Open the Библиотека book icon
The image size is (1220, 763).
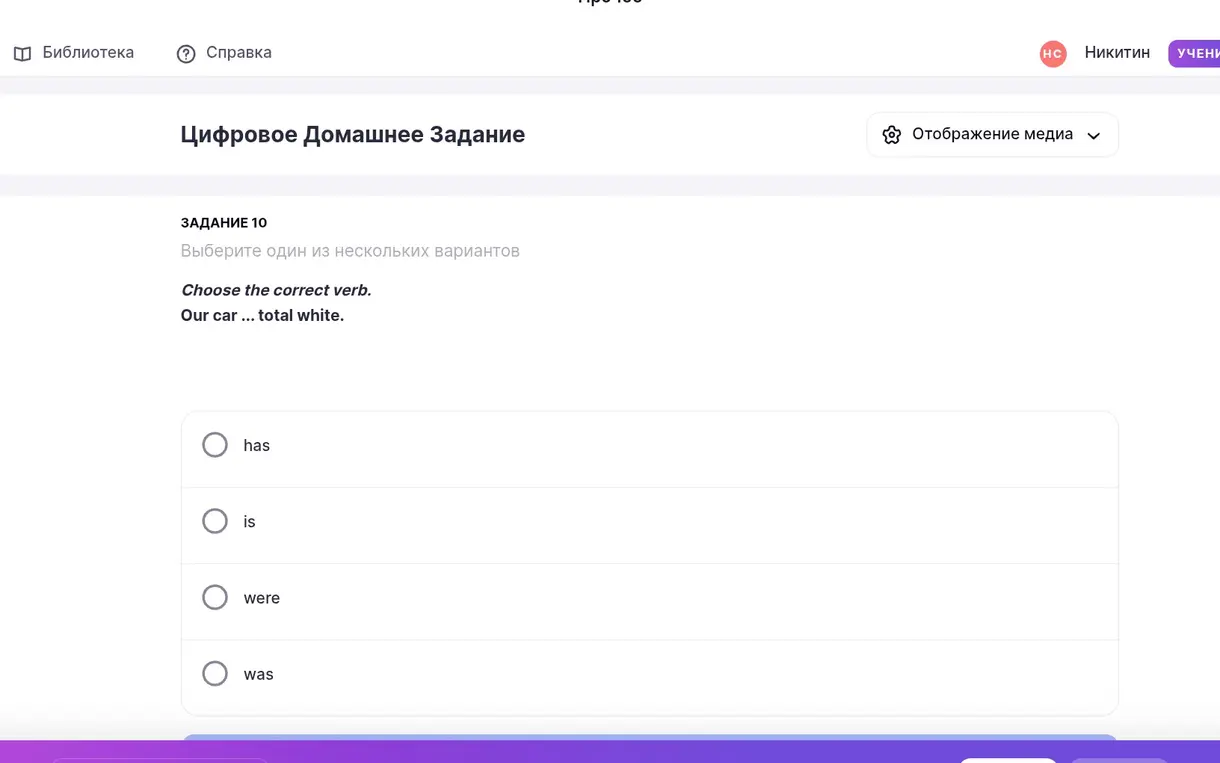click(x=22, y=54)
